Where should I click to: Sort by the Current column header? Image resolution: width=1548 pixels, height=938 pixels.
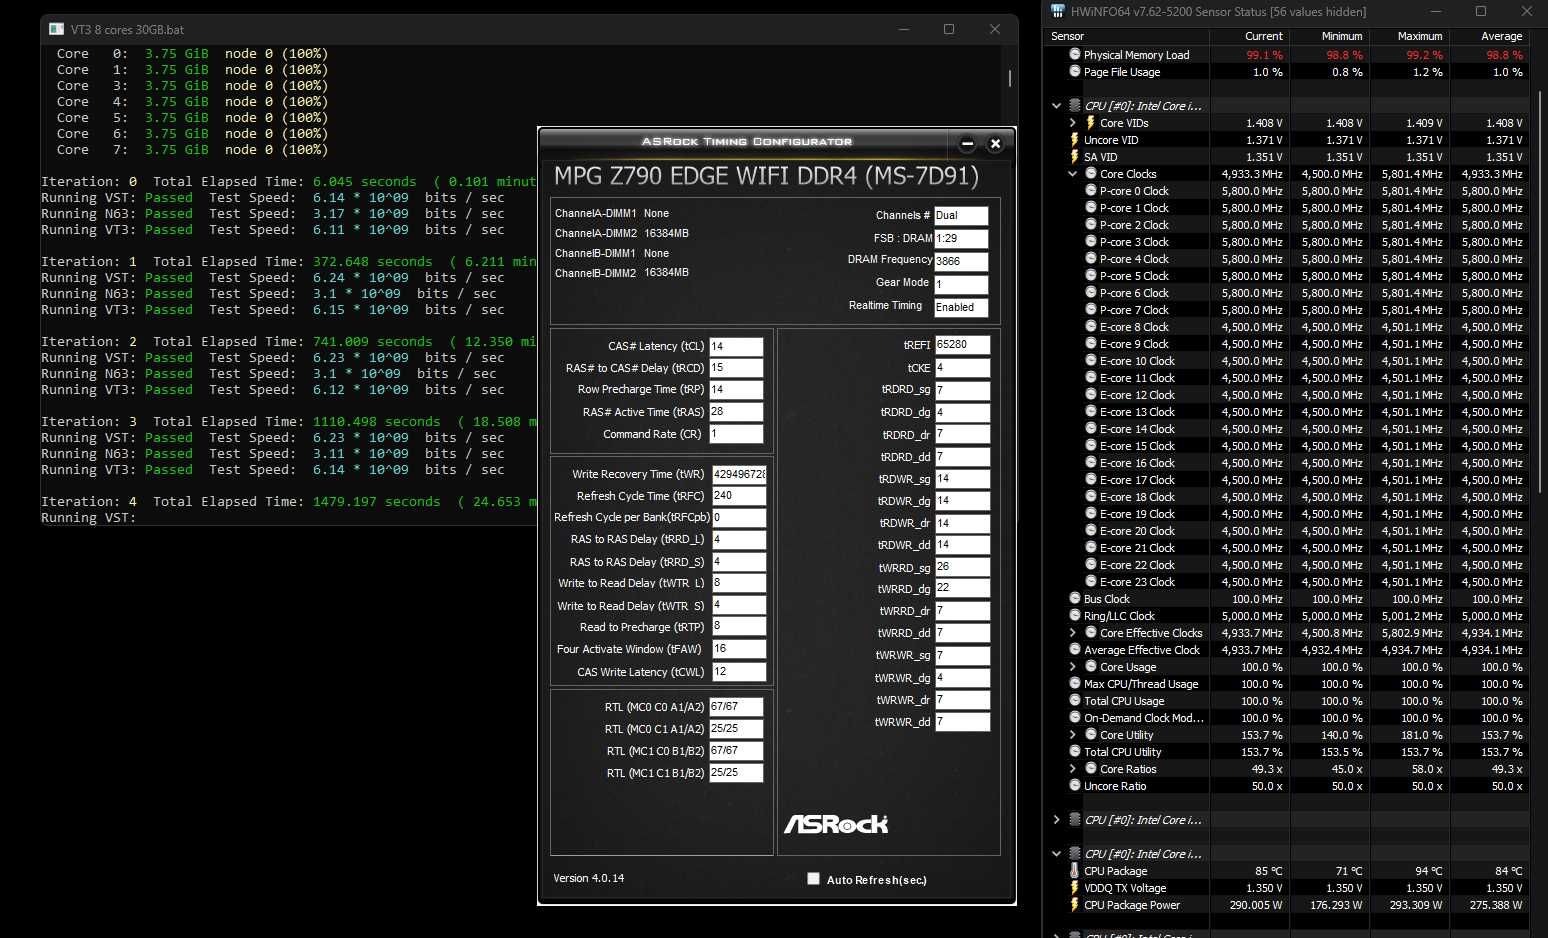pos(1250,36)
